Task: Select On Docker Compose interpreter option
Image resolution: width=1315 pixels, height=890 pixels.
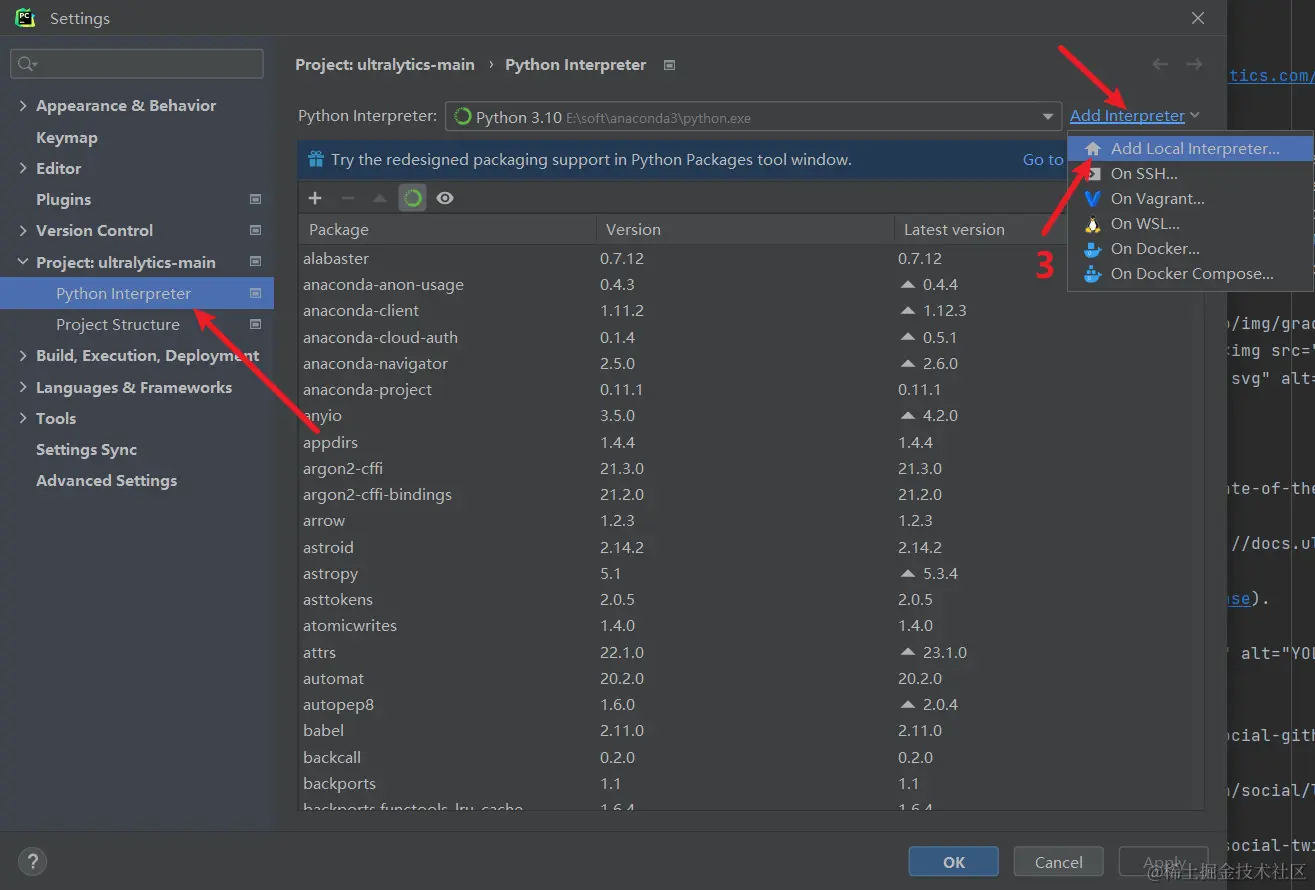Action: pos(1190,273)
